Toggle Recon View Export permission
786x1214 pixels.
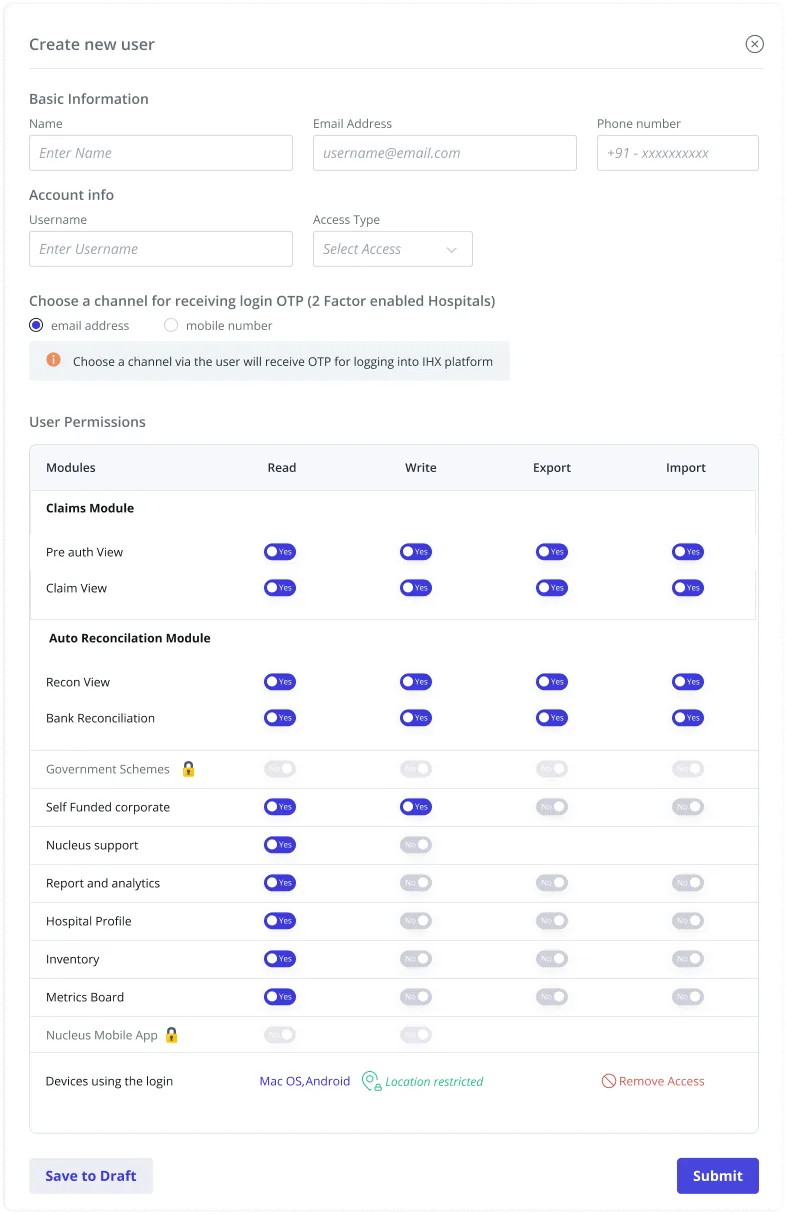(x=552, y=682)
